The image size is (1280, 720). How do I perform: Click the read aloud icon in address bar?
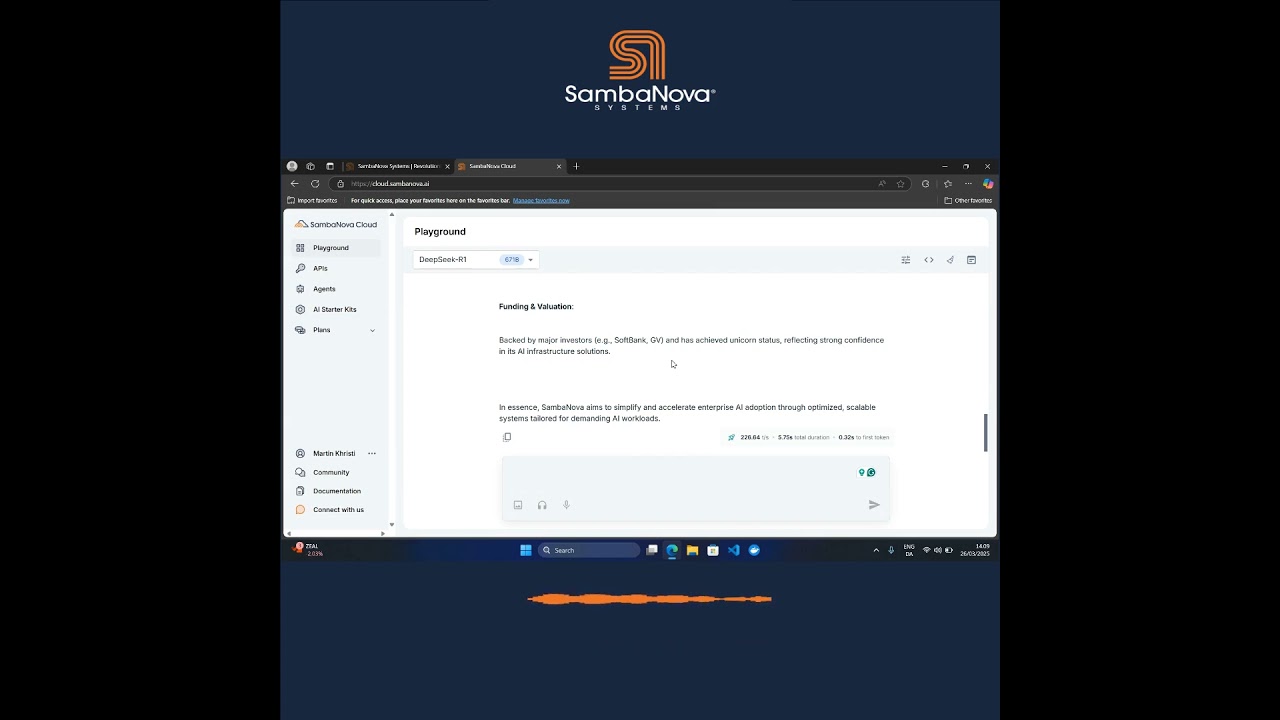pos(882,184)
